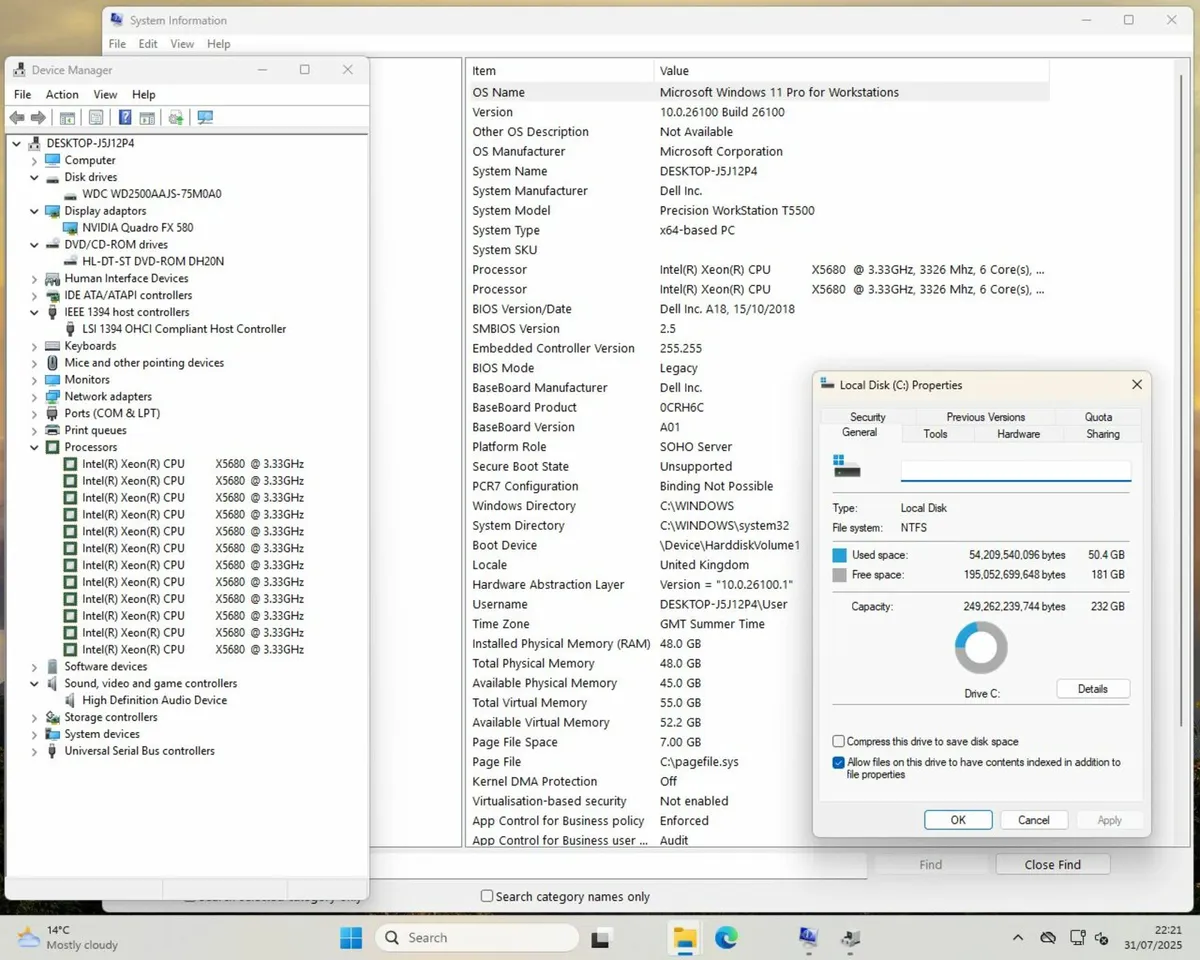1200x960 pixels.
Task: Click Cancel in Local Disk Properties
Action: point(1034,820)
